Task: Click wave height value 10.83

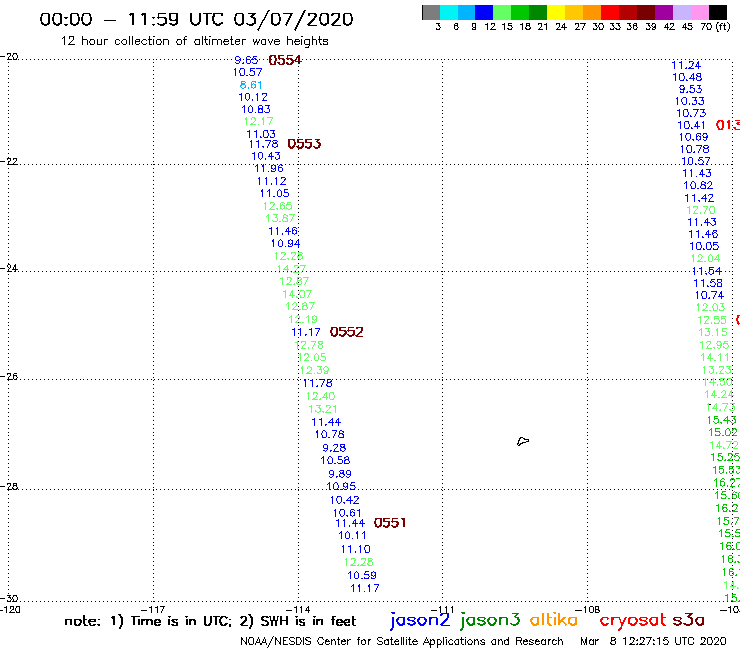Action: click(x=256, y=109)
